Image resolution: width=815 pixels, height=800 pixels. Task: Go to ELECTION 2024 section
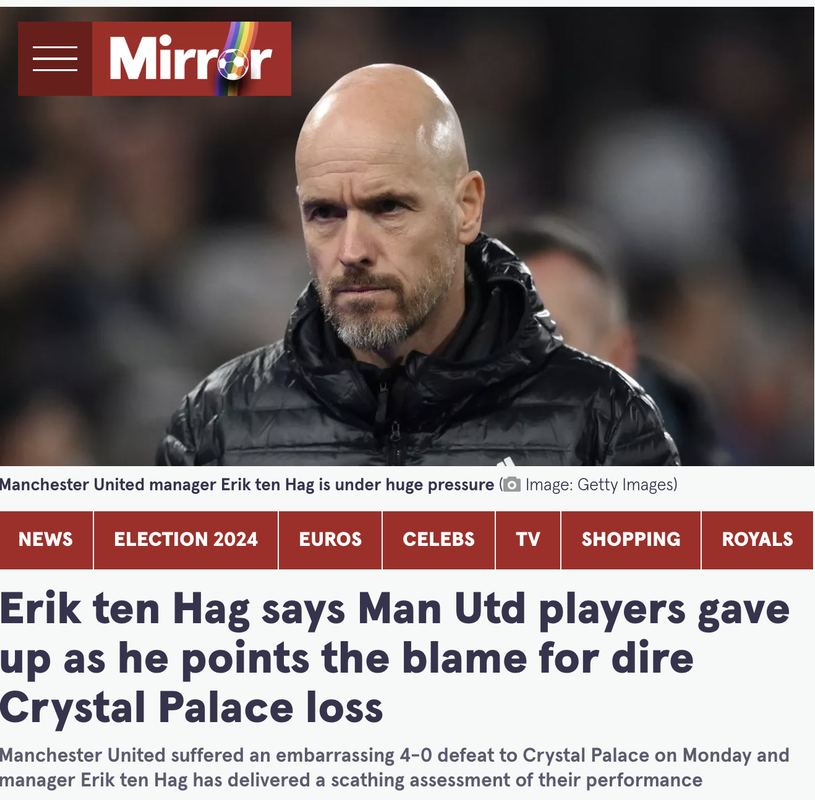pos(186,540)
